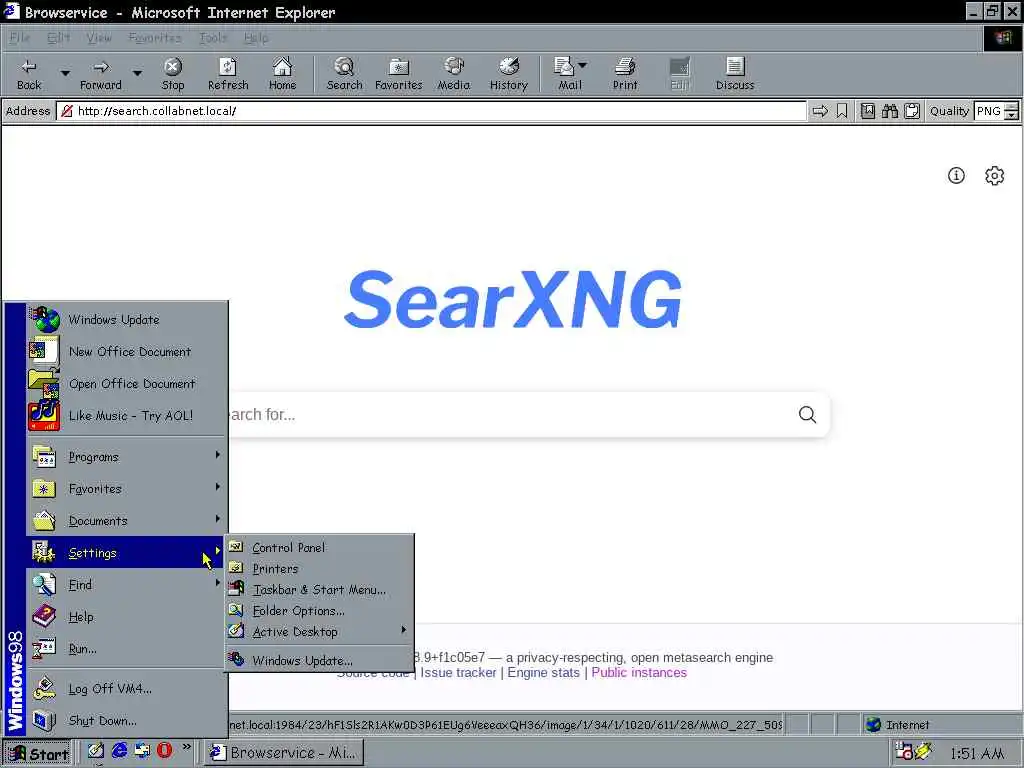Screen dimensions: 1024x768
Task: Choose Folder Options... entry
Action: [x=319, y=611]
